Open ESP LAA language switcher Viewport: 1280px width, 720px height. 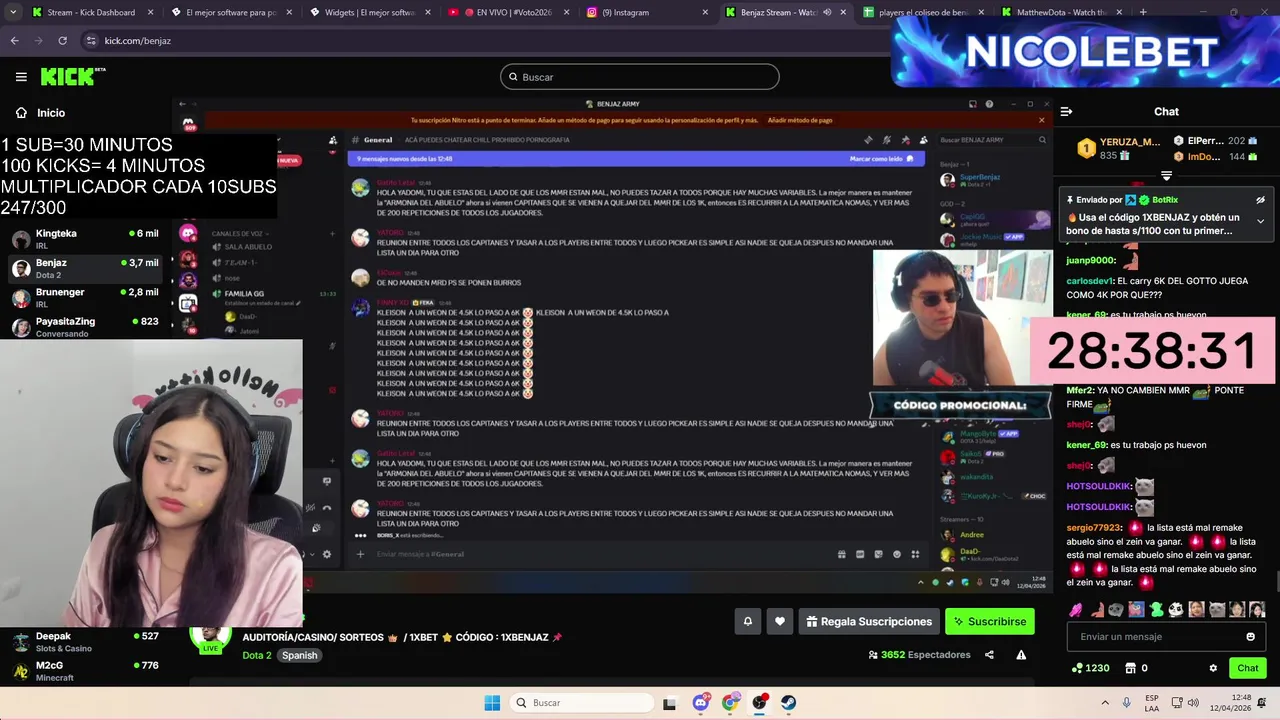(1152, 703)
